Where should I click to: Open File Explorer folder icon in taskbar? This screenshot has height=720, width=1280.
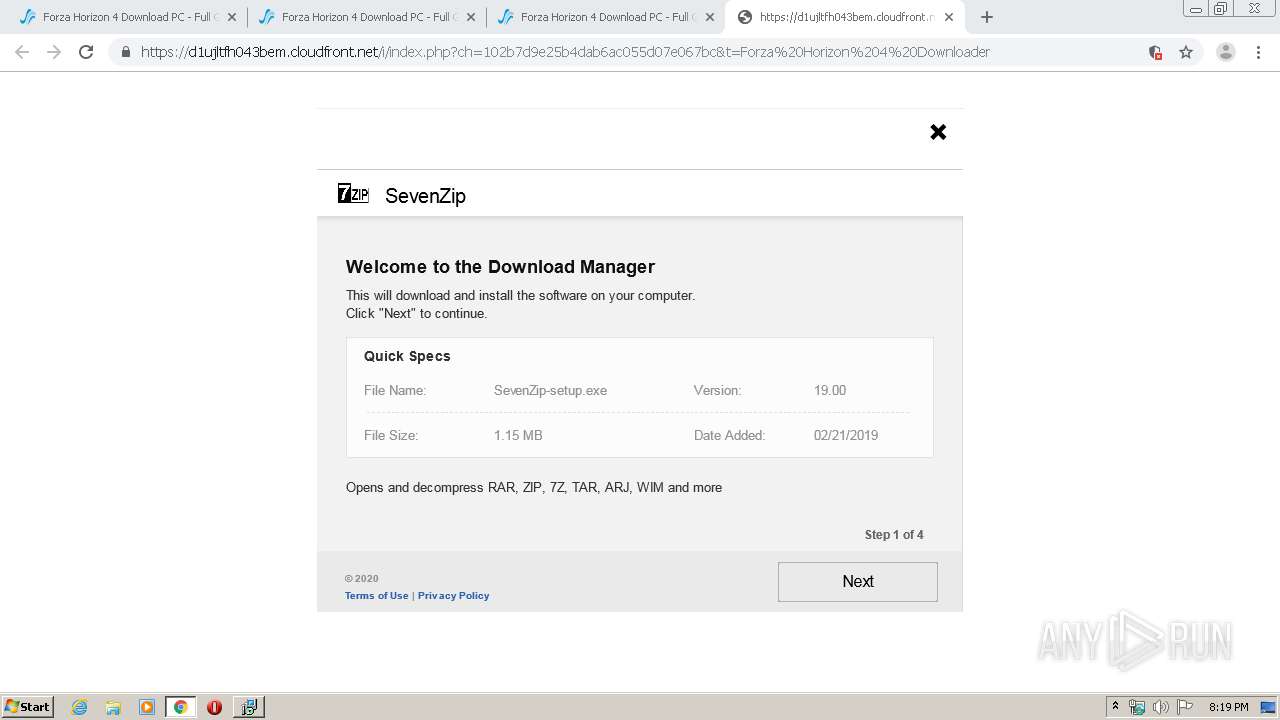(113, 707)
